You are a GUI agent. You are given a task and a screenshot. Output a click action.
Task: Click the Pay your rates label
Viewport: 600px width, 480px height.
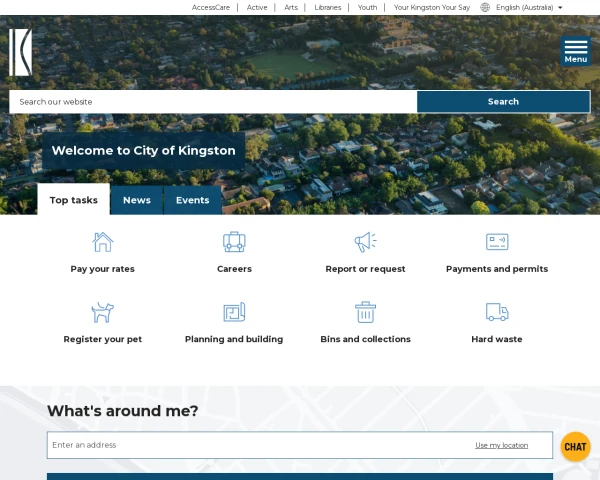103,269
